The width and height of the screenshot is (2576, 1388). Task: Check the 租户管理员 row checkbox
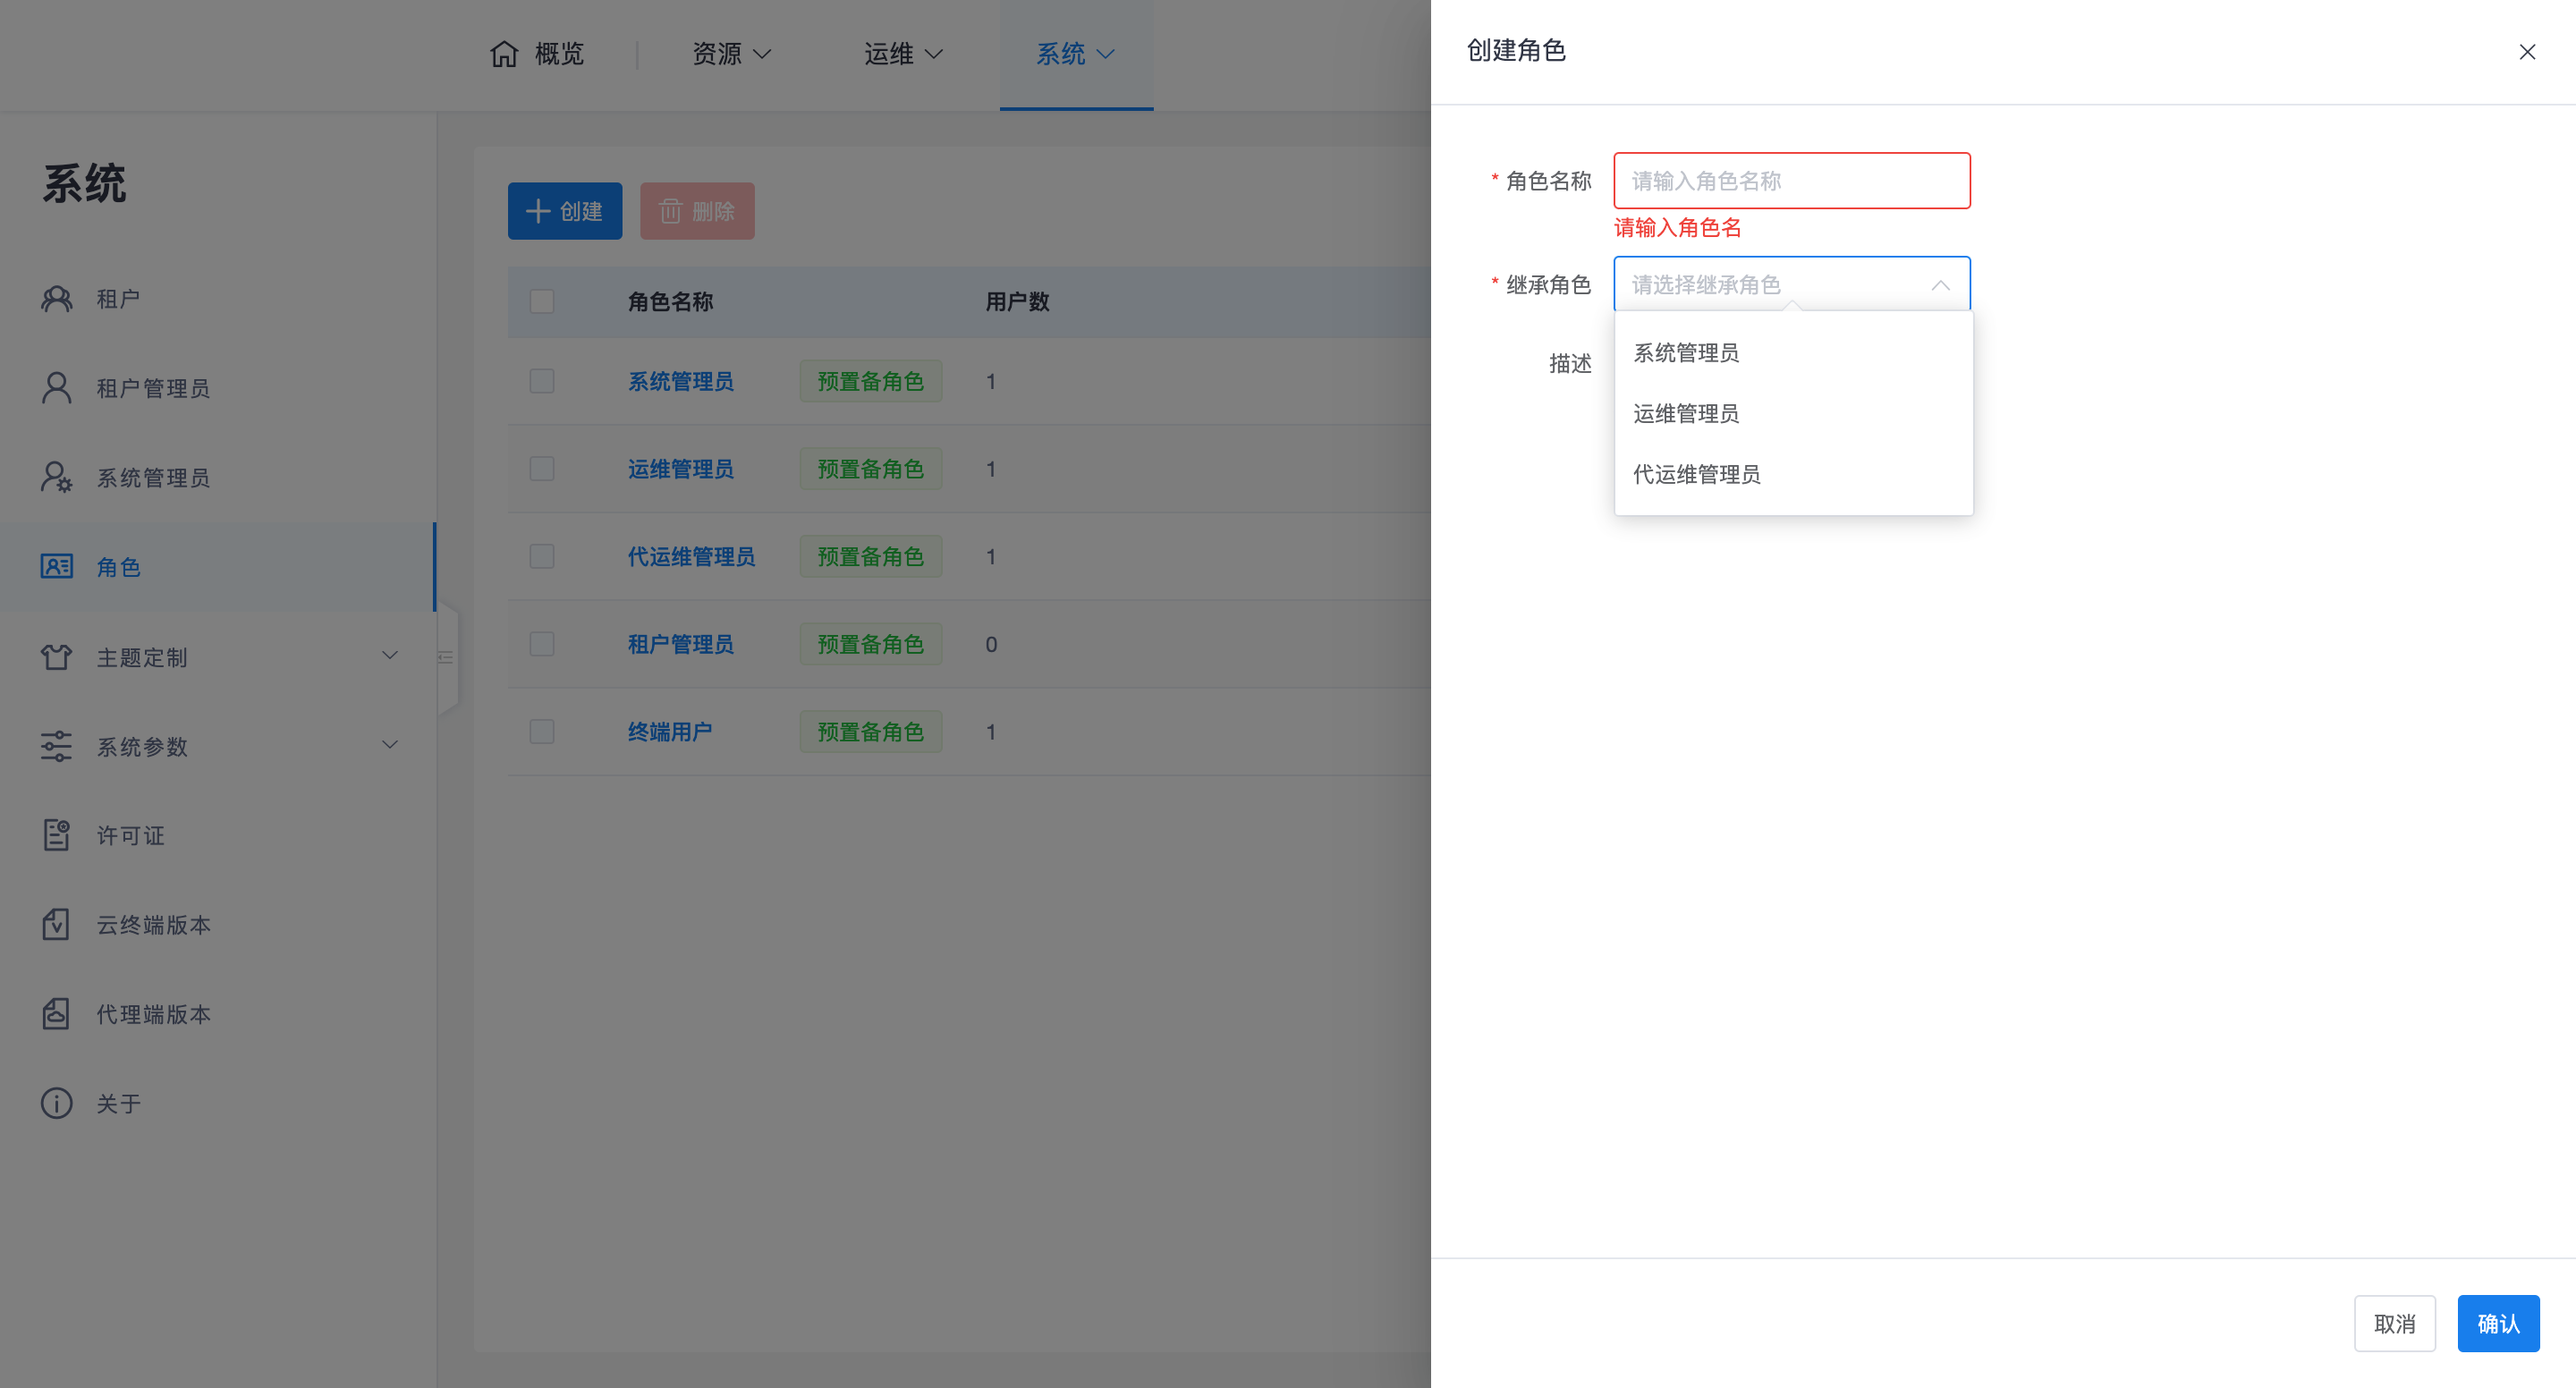pos(542,644)
